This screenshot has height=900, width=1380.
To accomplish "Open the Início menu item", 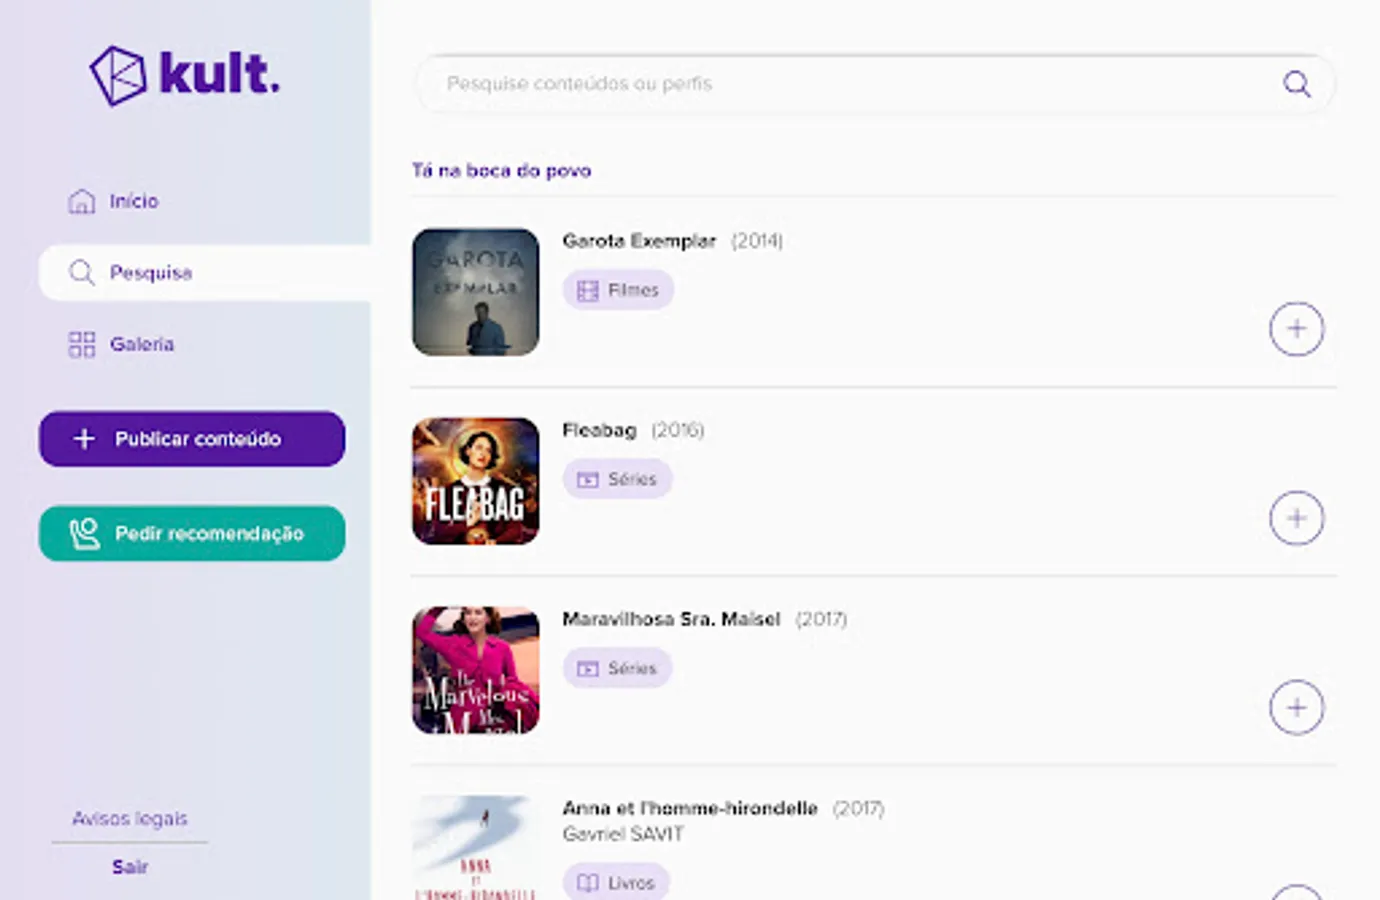I will click(134, 201).
